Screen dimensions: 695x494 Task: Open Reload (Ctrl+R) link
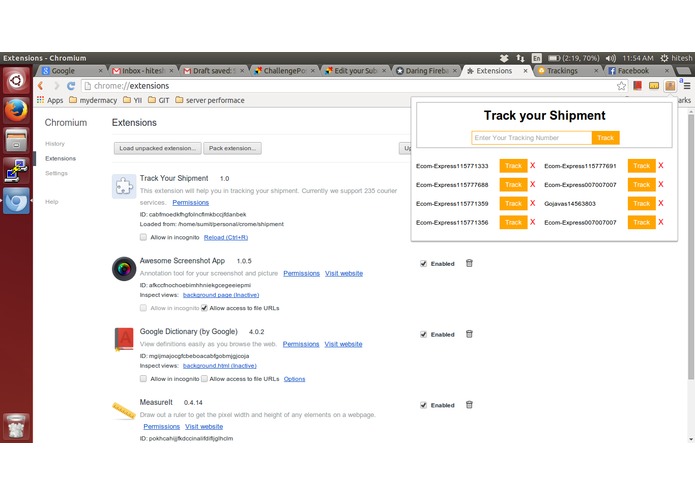pyautogui.click(x=226, y=237)
